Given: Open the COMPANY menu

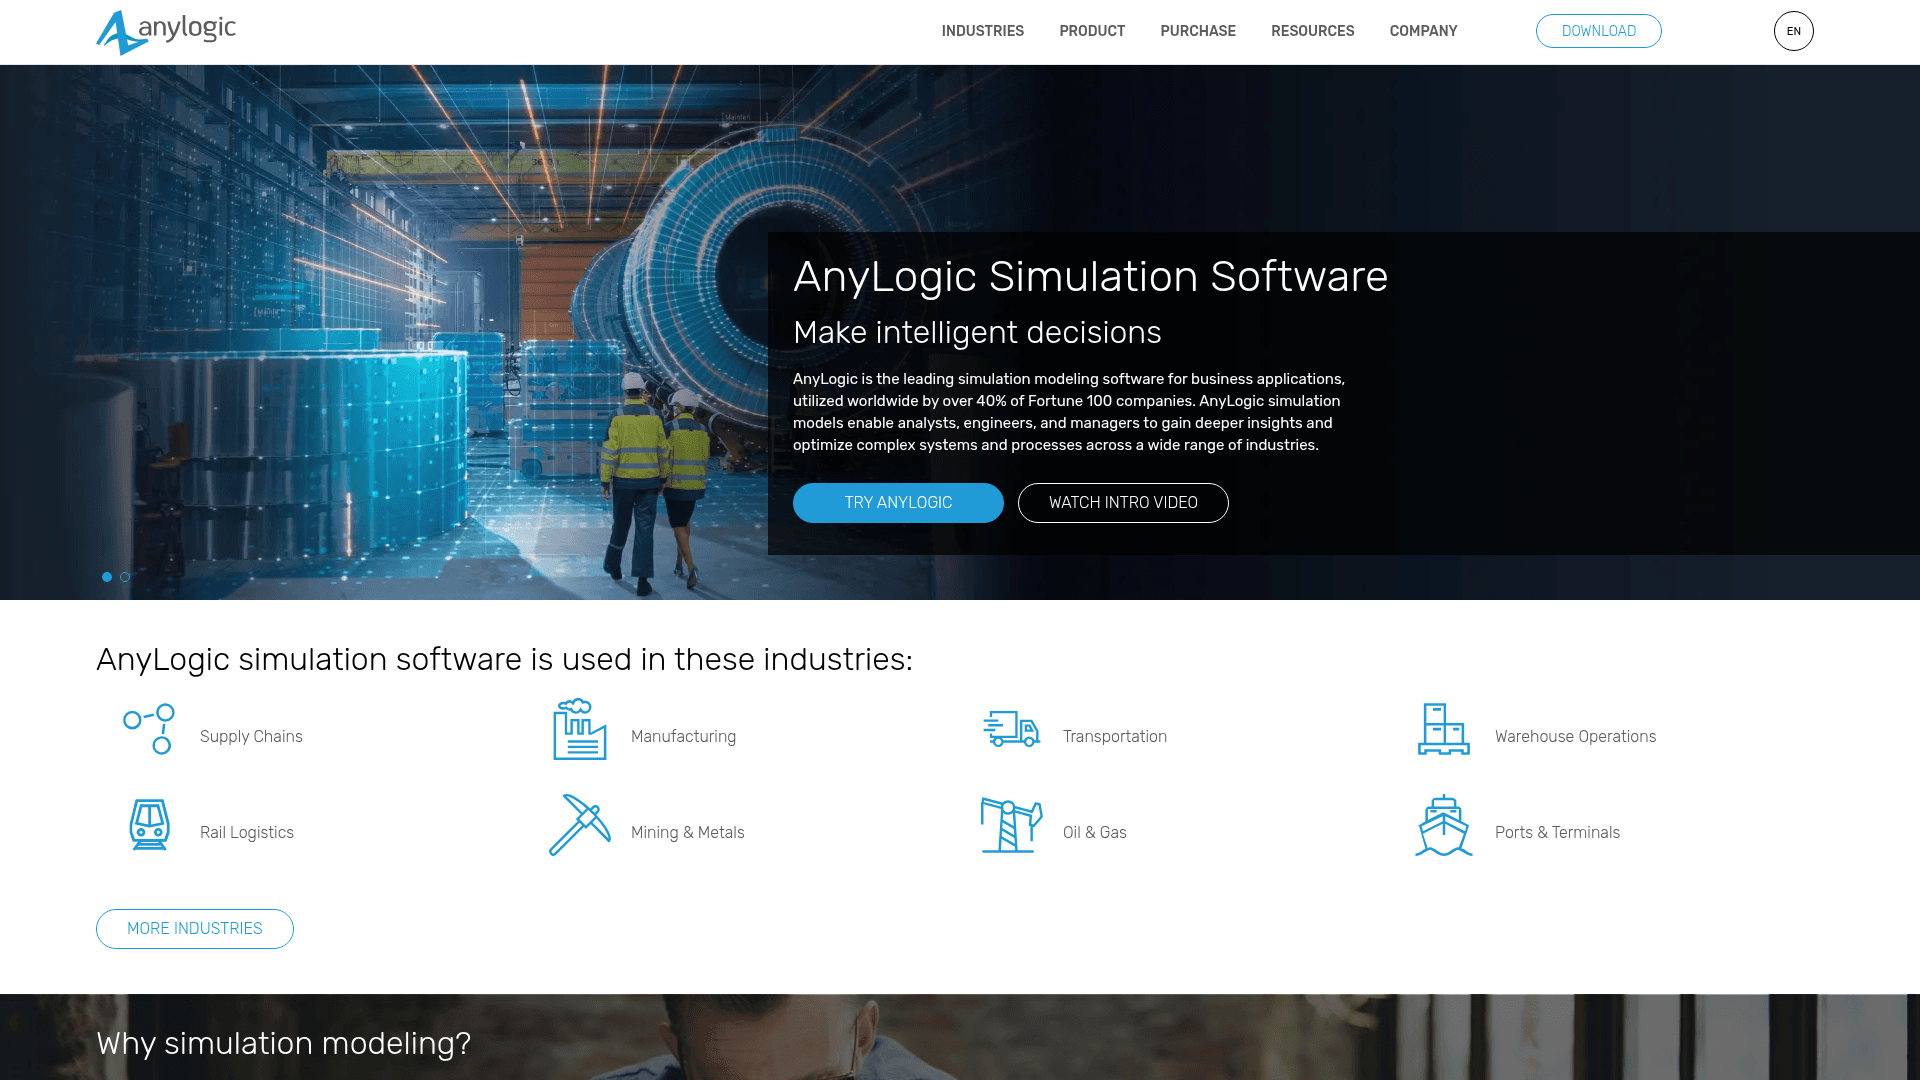Looking at the screenshot, I should pyautogui.click(x=1423, y=31).
